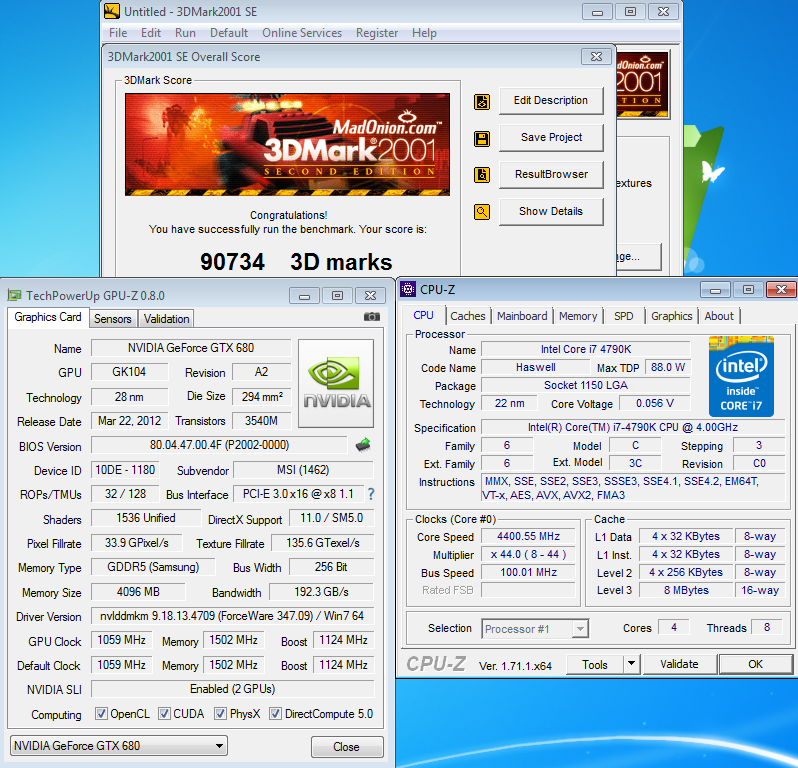Expand the Tools dropdown arrow in CPU-Z

click(x=631, y=664)
